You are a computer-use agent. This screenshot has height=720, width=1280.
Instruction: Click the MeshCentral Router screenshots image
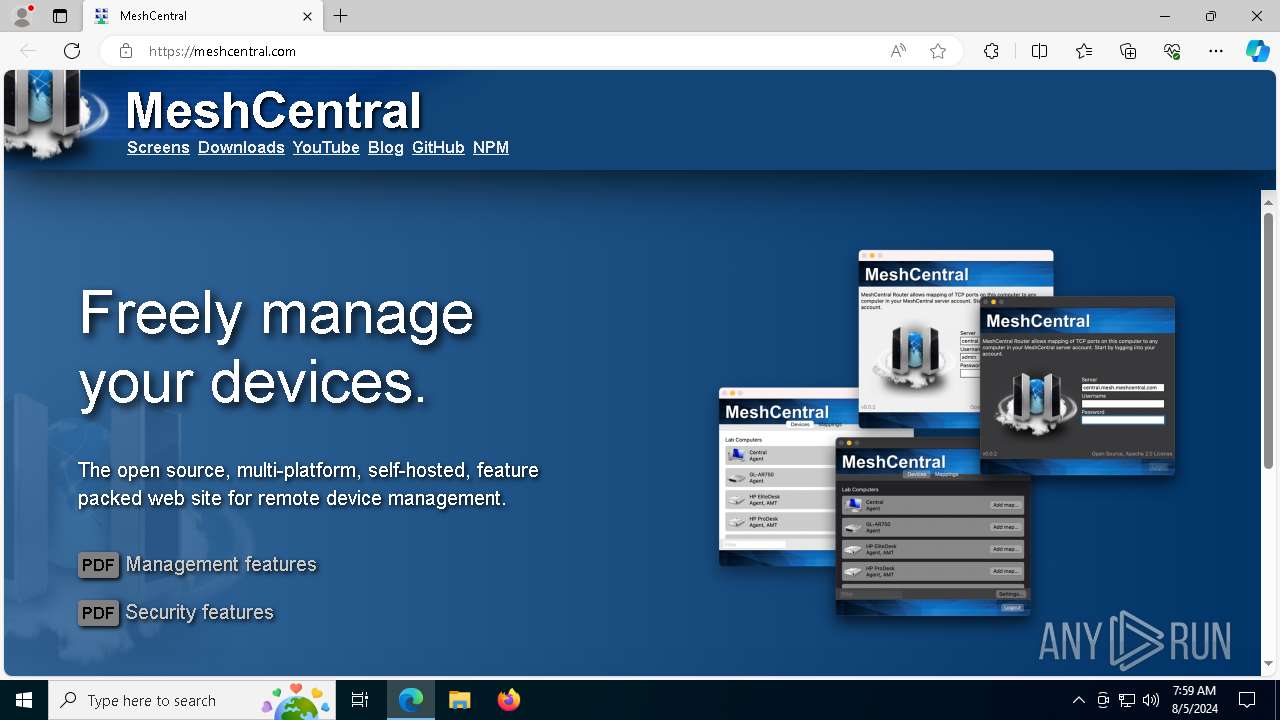pos(946,433)
